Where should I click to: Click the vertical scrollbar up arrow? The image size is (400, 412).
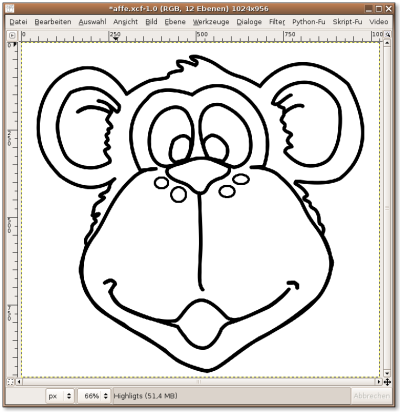point(387,43)
